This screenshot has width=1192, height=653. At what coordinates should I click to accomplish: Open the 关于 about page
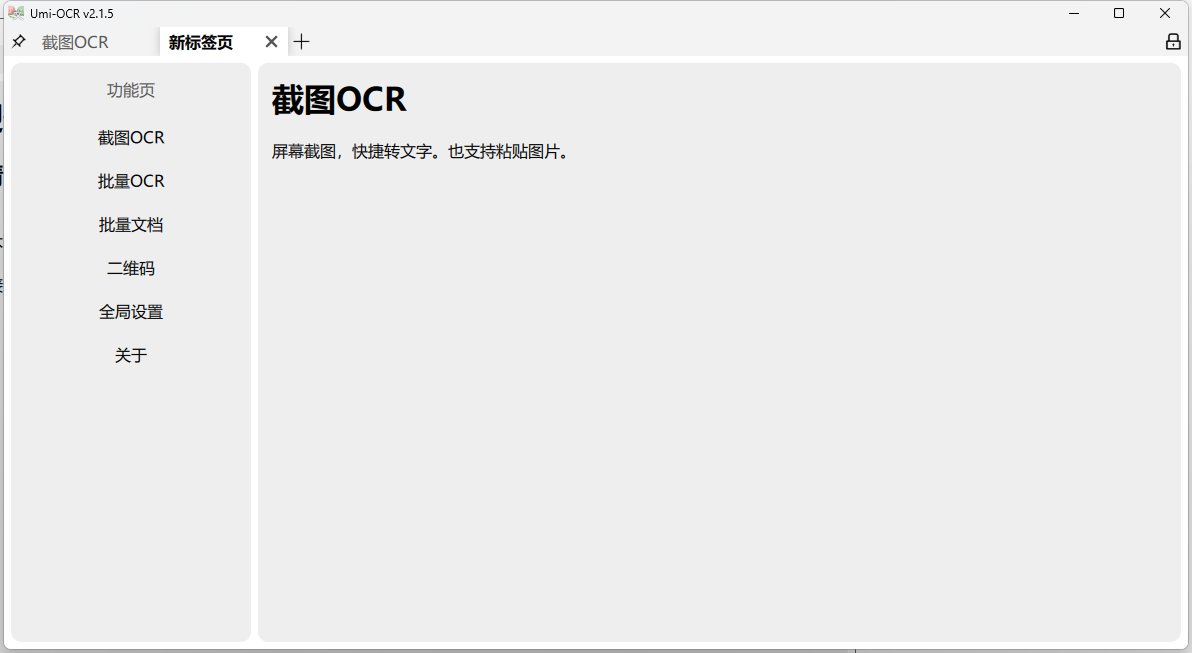pos(131,356)
